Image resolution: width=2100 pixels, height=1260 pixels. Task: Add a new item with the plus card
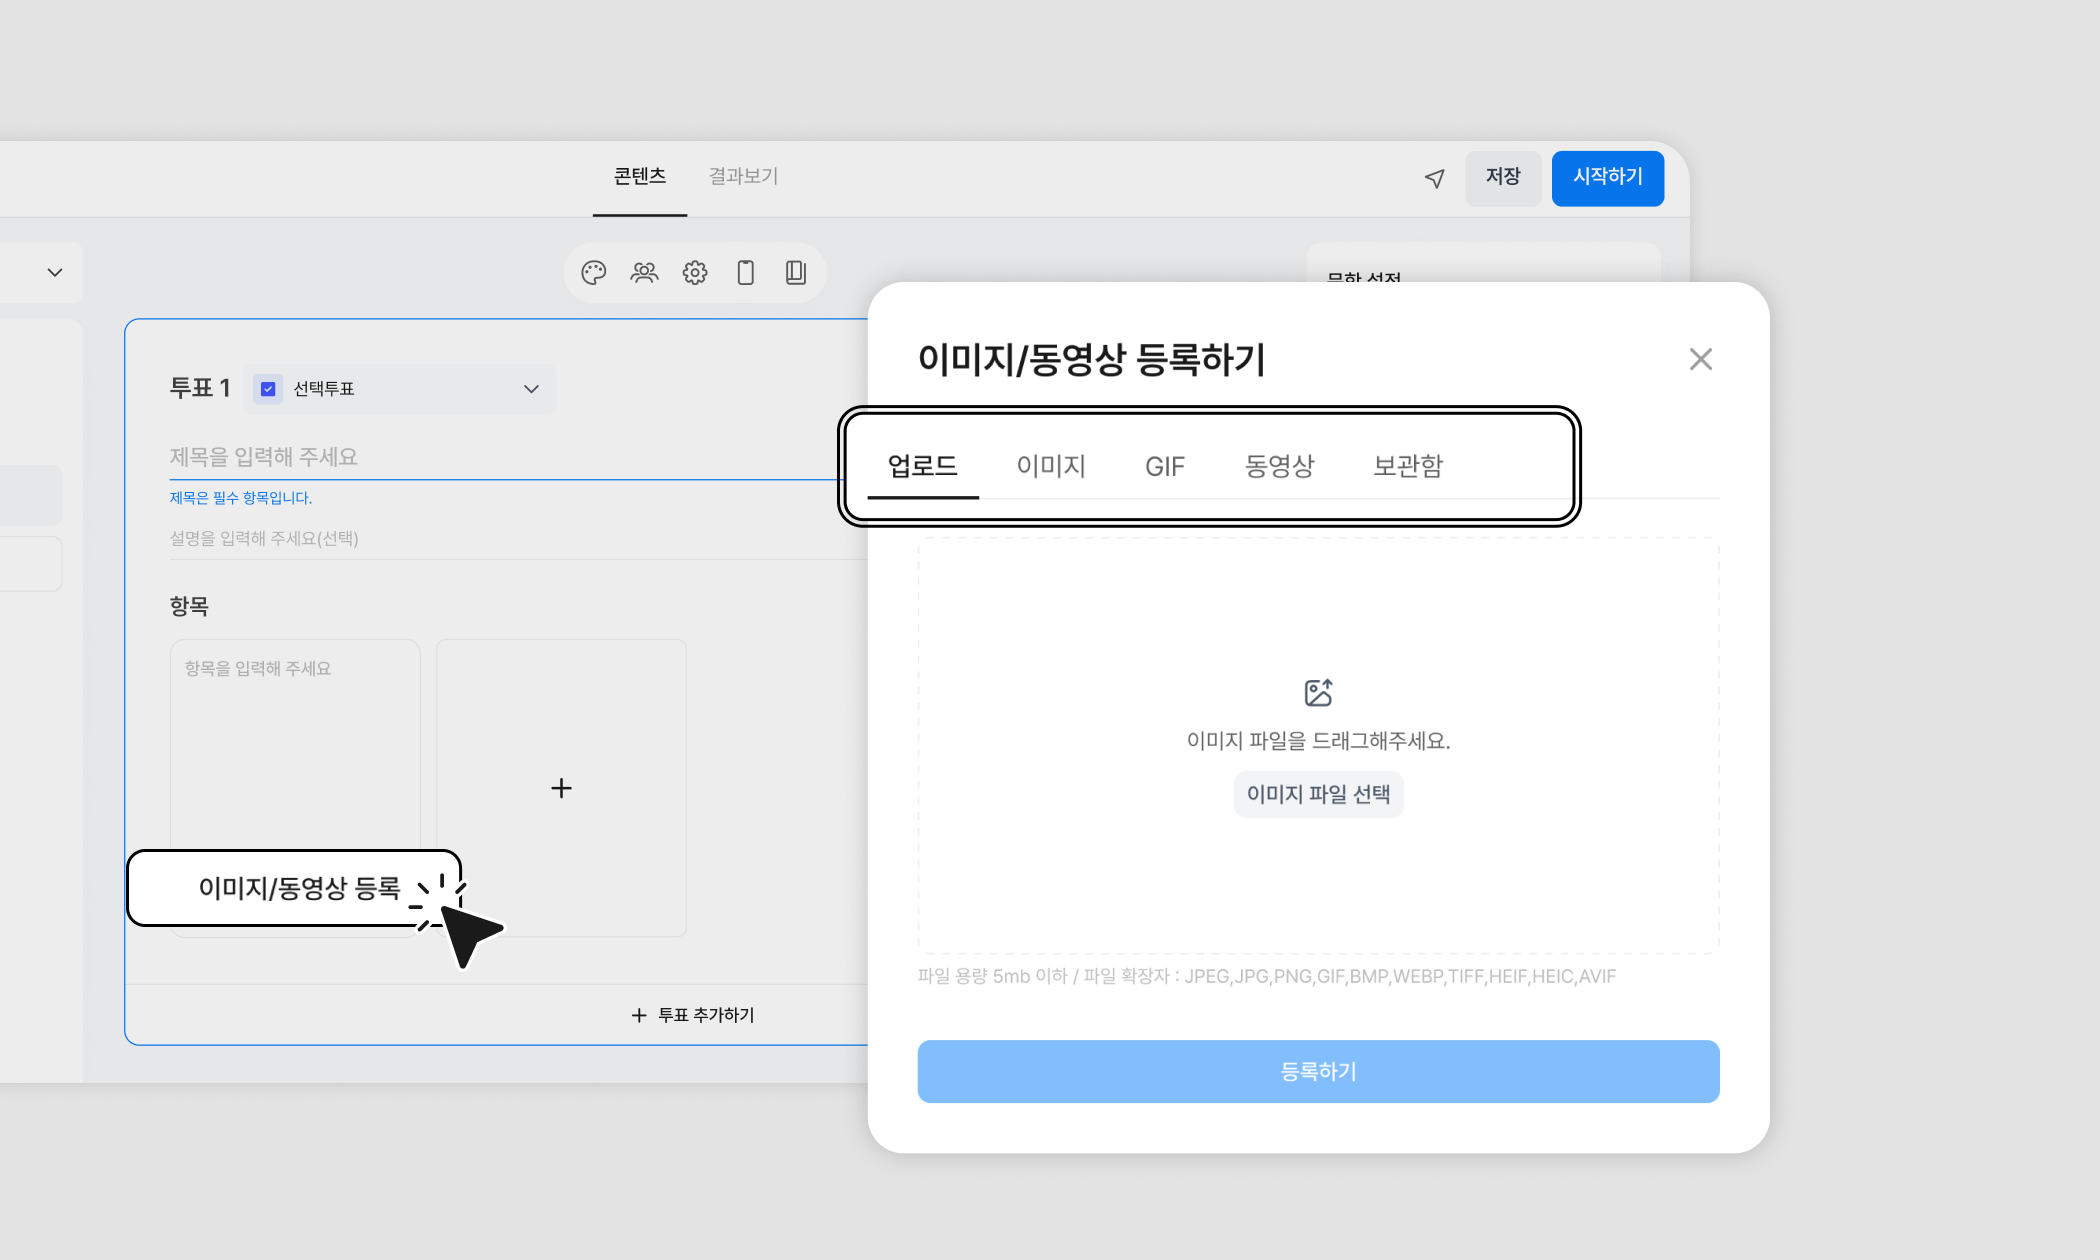(x=561, y=788)
